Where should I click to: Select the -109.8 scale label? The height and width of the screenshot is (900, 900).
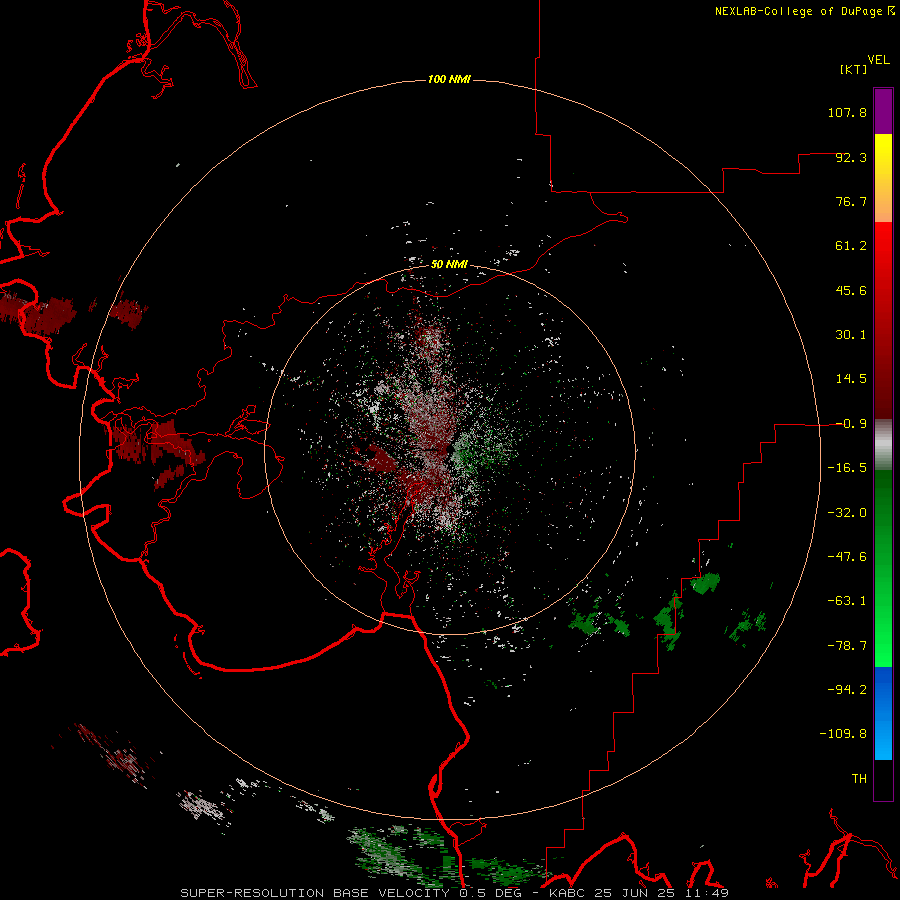click(843, 734)
